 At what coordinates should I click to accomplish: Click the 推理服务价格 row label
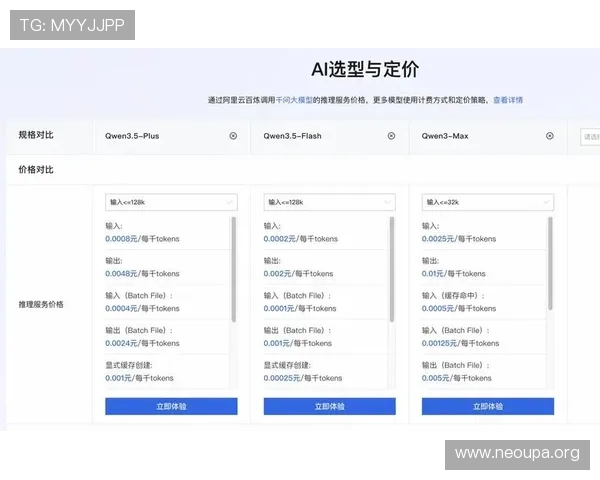tap(41, 304)
